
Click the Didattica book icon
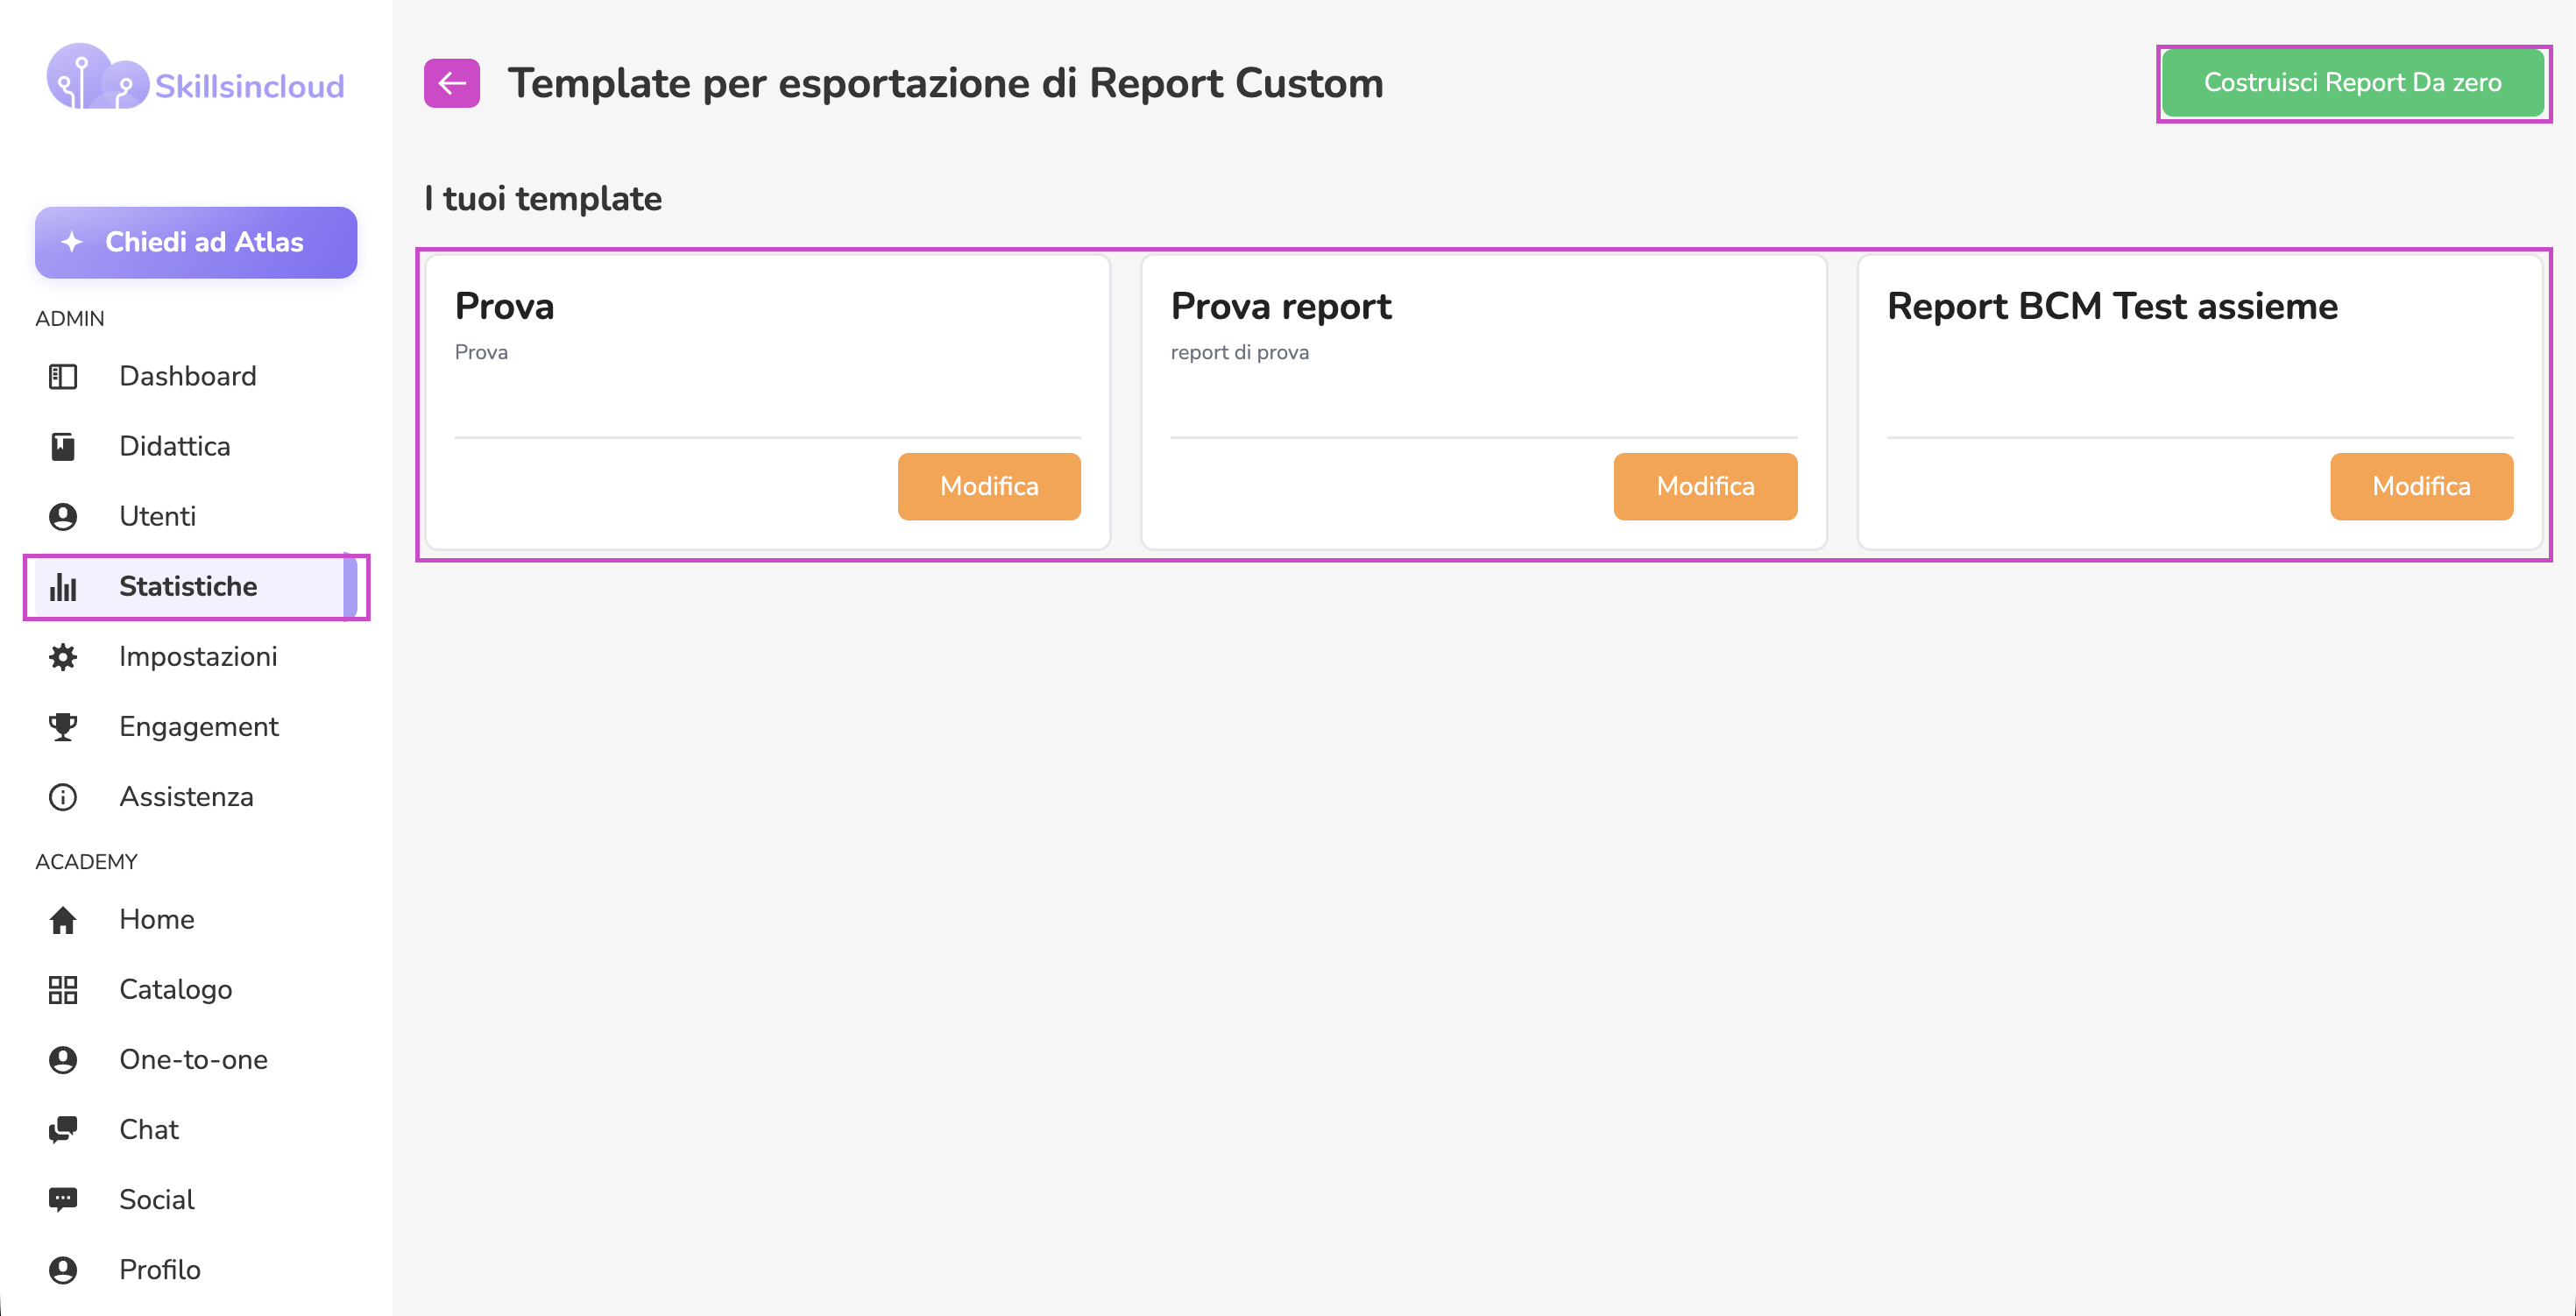pos(63,446)
